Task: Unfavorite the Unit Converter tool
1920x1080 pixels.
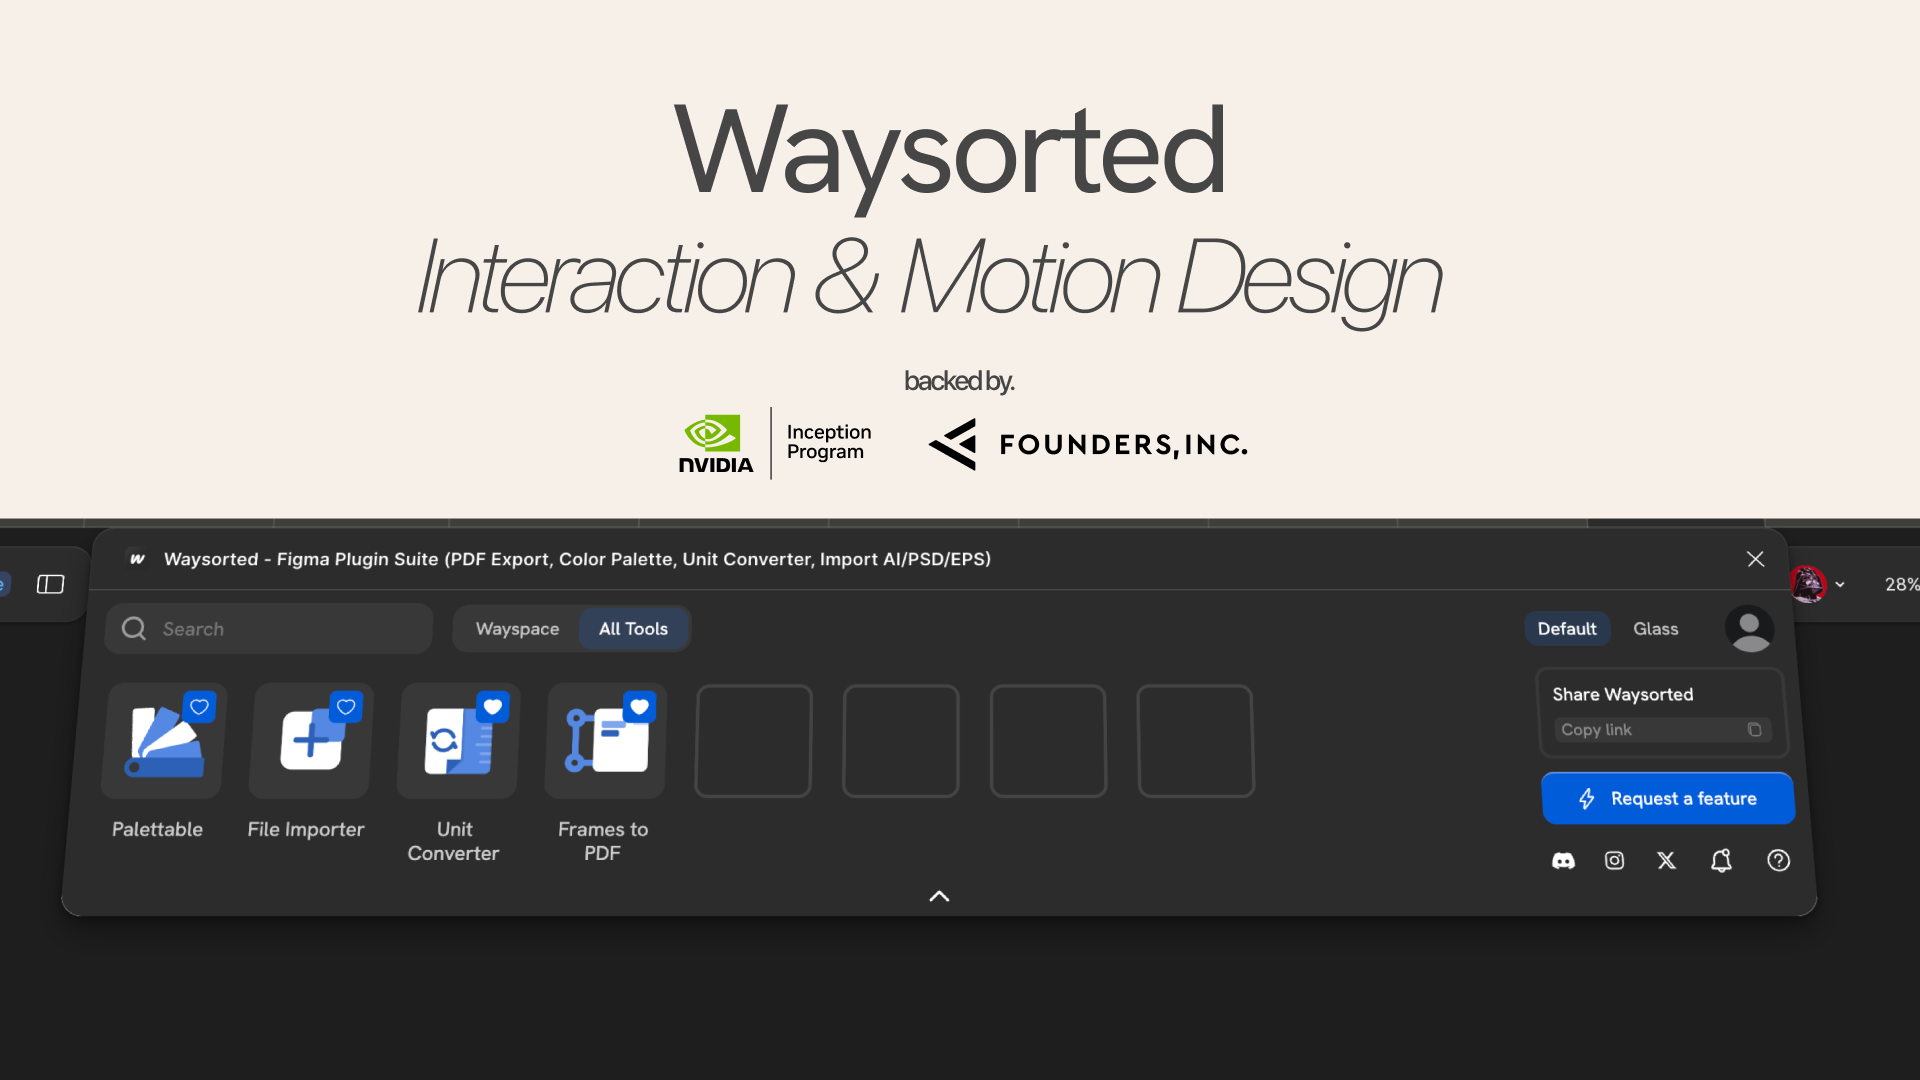Action: [493, 707]
